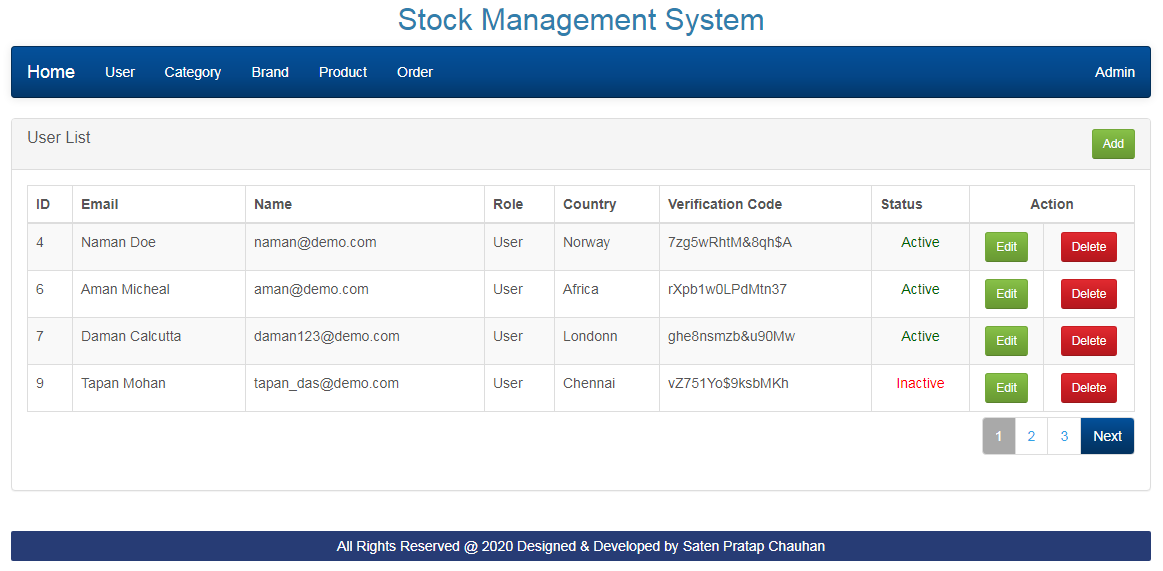This screenshot has height=571, width=1163.
Task: Click the Inactive status of Tapan Mohan
Action: coord(920,383)
